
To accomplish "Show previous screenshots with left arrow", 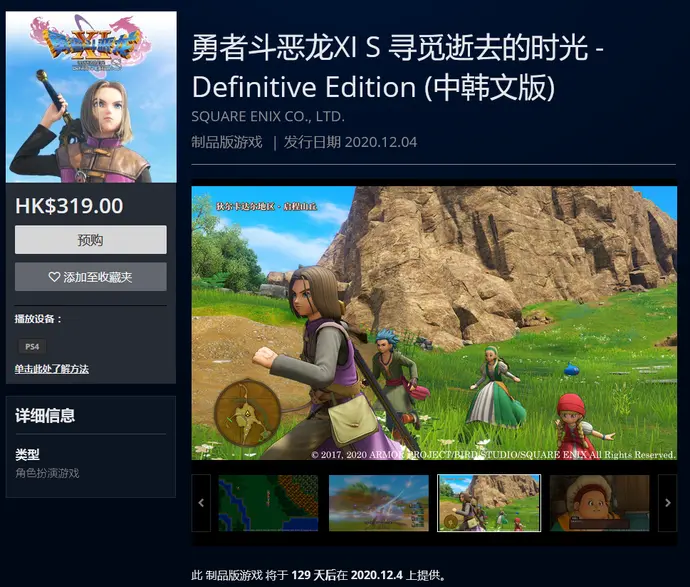I will pos(201,503).
